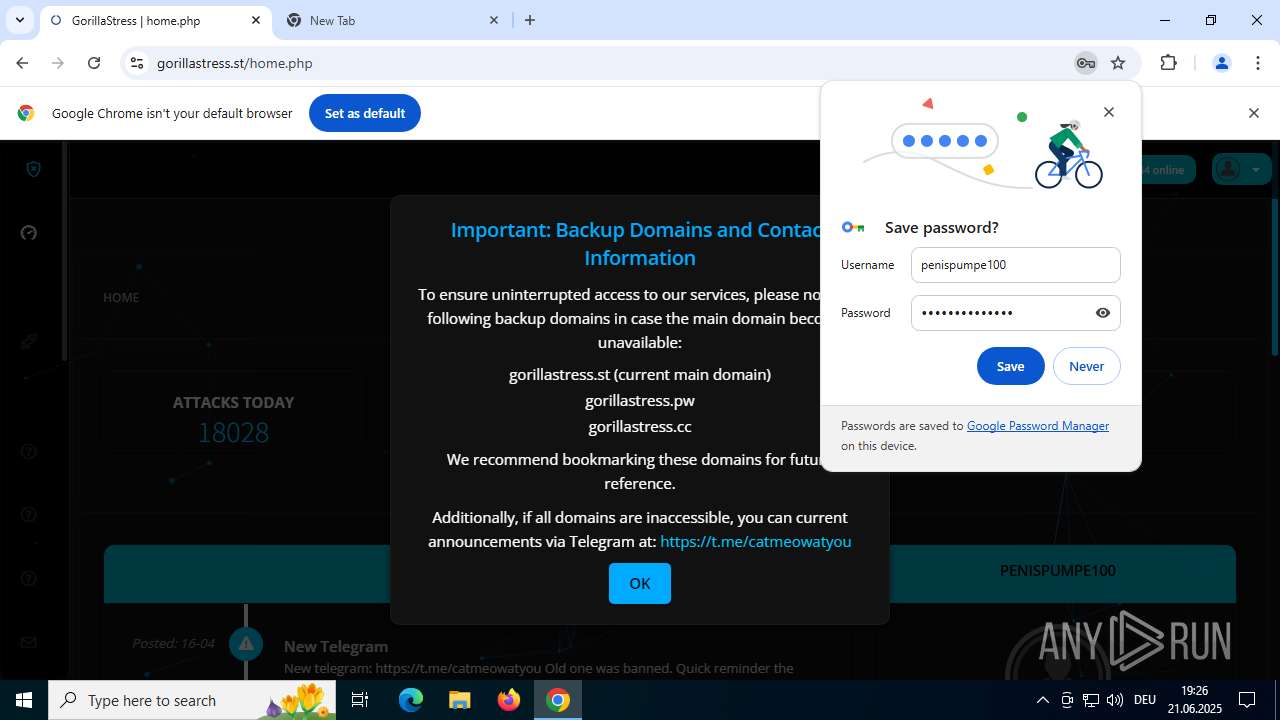Open the volume control in tray
The width and height of the screenshot is (1280, 720).
[x=1115, y=700]
